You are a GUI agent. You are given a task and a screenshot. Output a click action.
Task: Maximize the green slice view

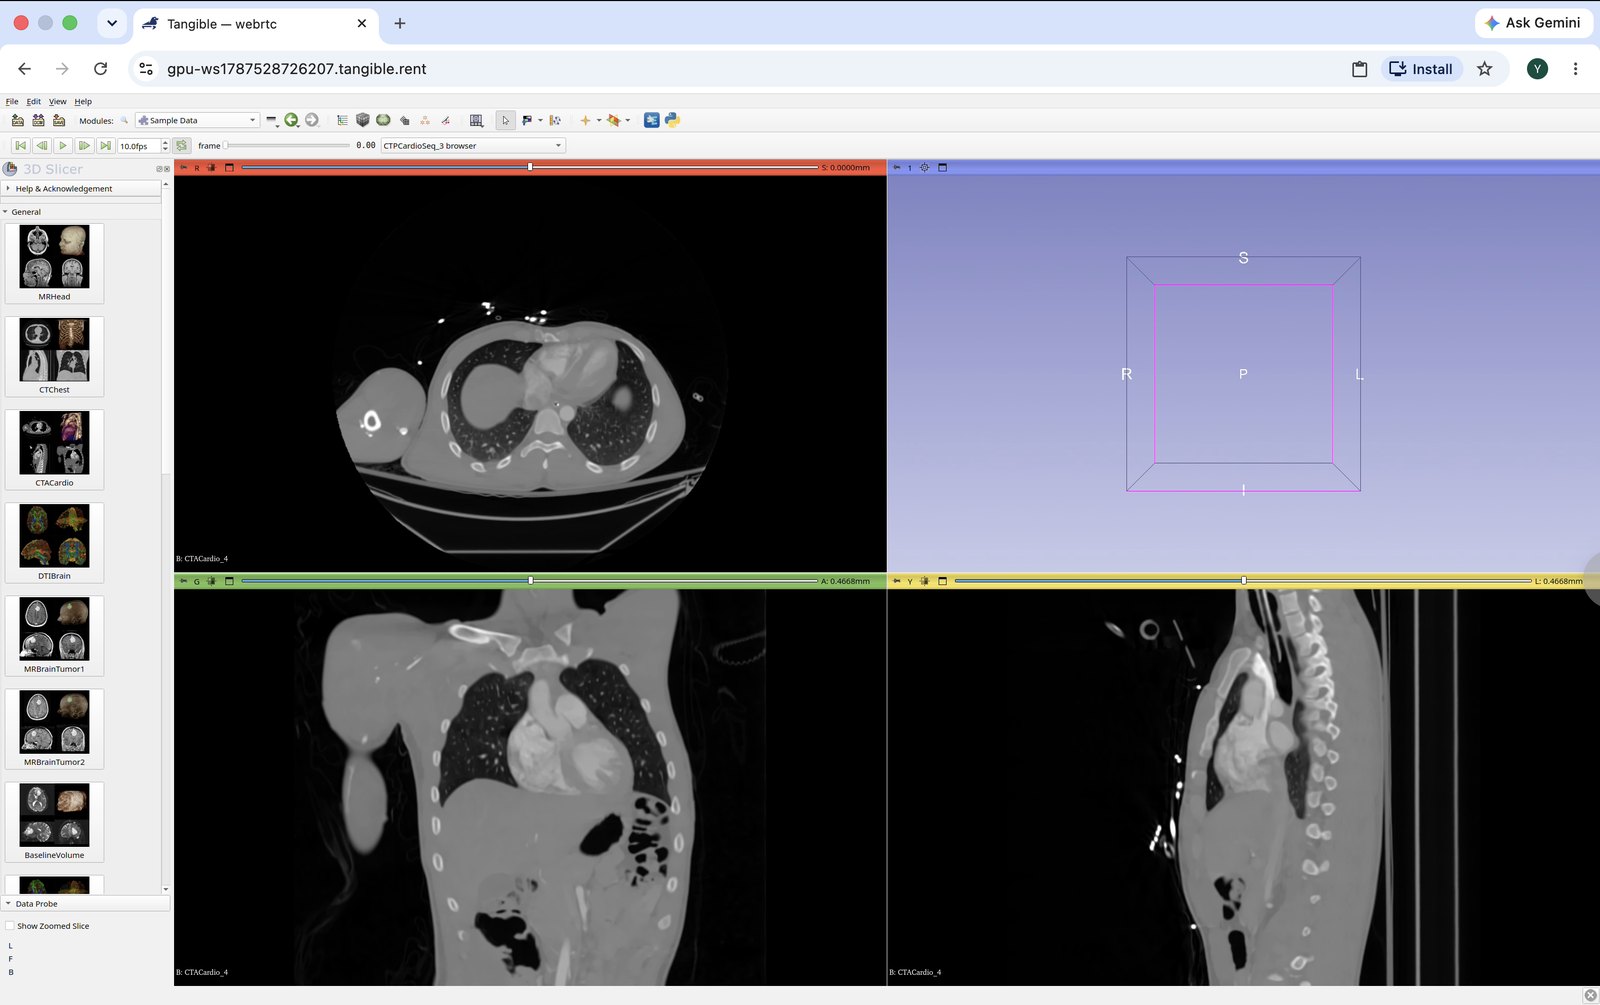[229, 581]
